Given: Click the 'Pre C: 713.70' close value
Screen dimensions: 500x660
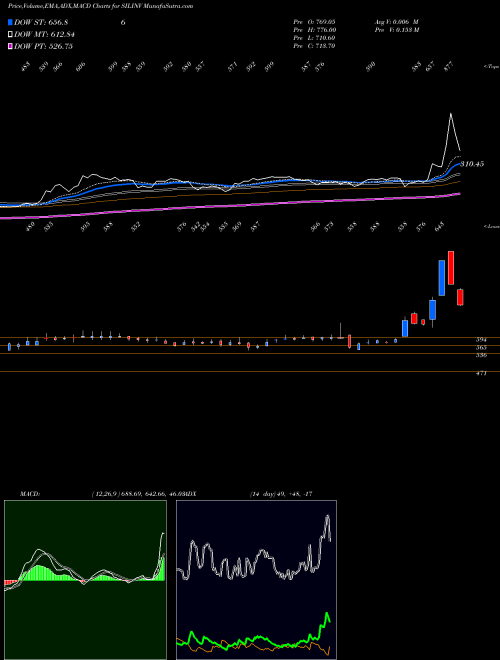Looking at the screenshot, I should pos(314,46).
